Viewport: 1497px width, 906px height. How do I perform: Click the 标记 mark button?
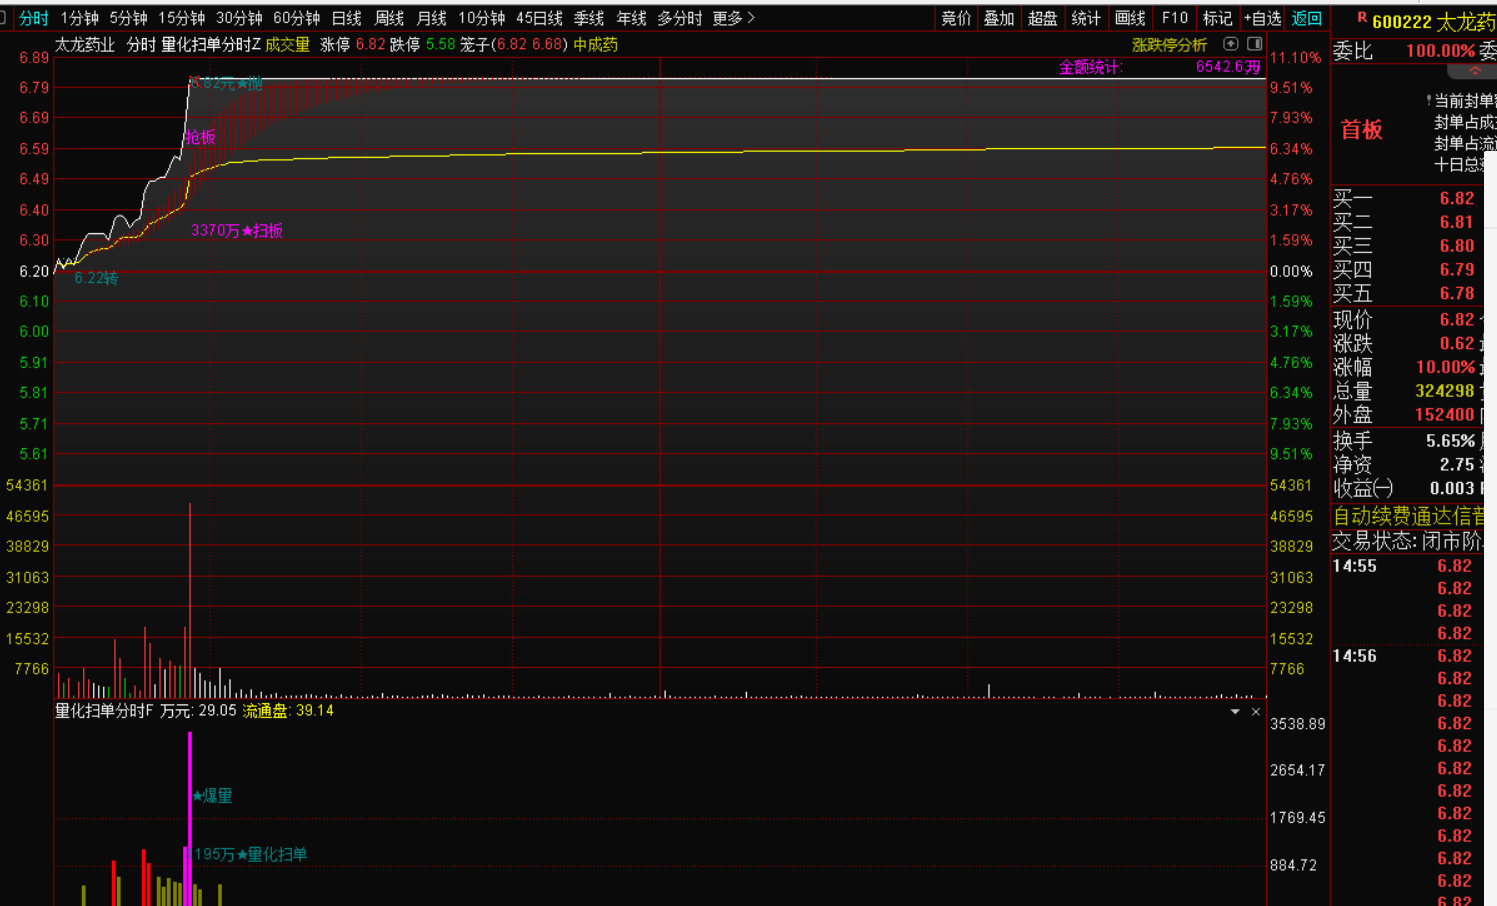click(1217, 18)
